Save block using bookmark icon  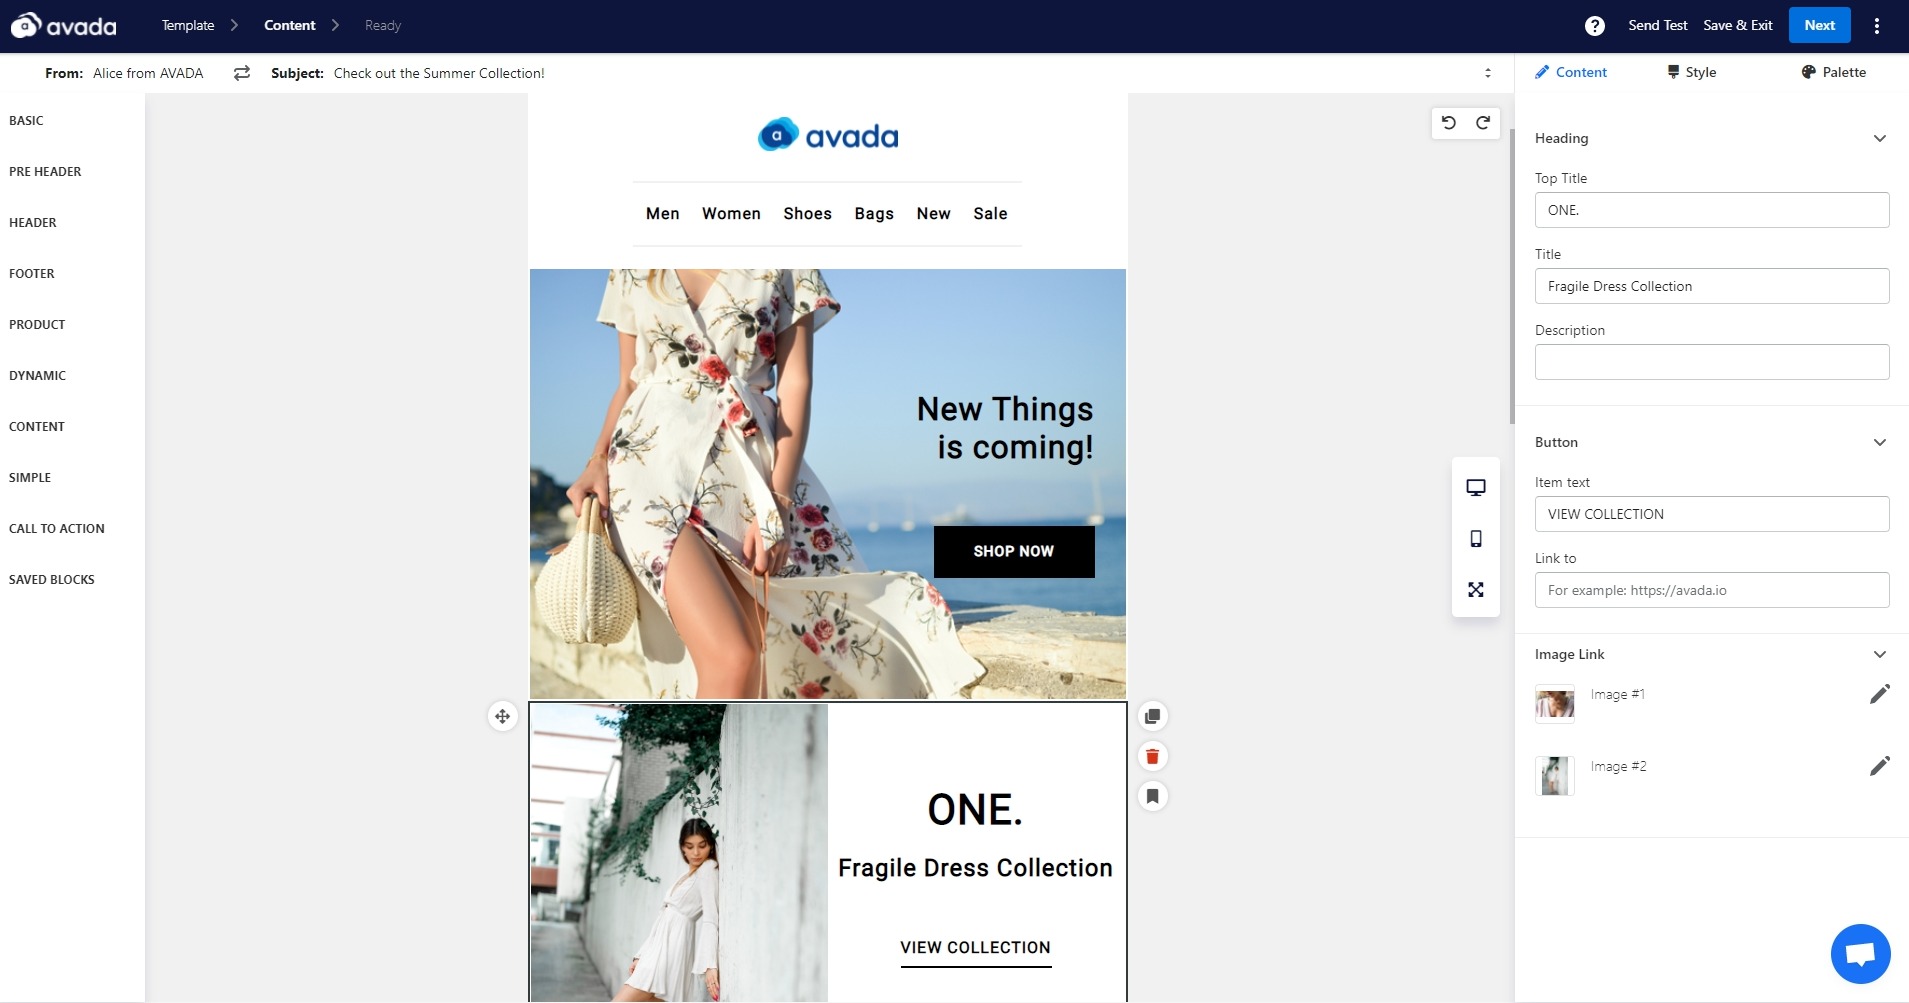pos(1152,796)
